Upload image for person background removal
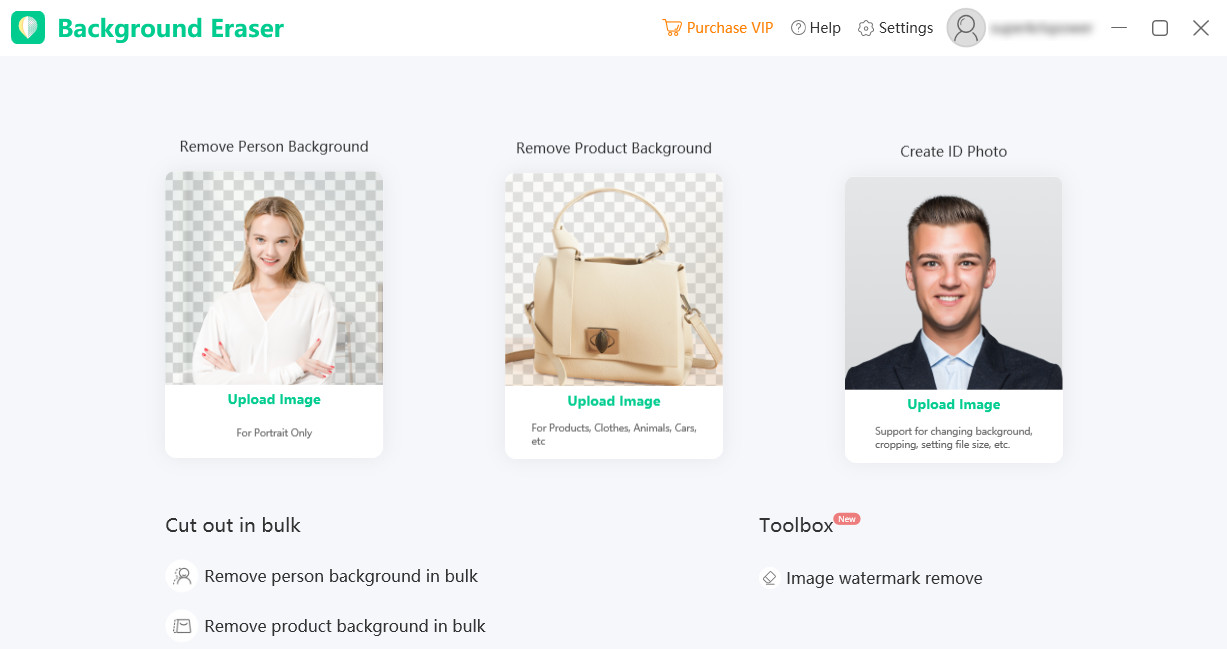1227x649 pixels. click(x=274, y=400)
